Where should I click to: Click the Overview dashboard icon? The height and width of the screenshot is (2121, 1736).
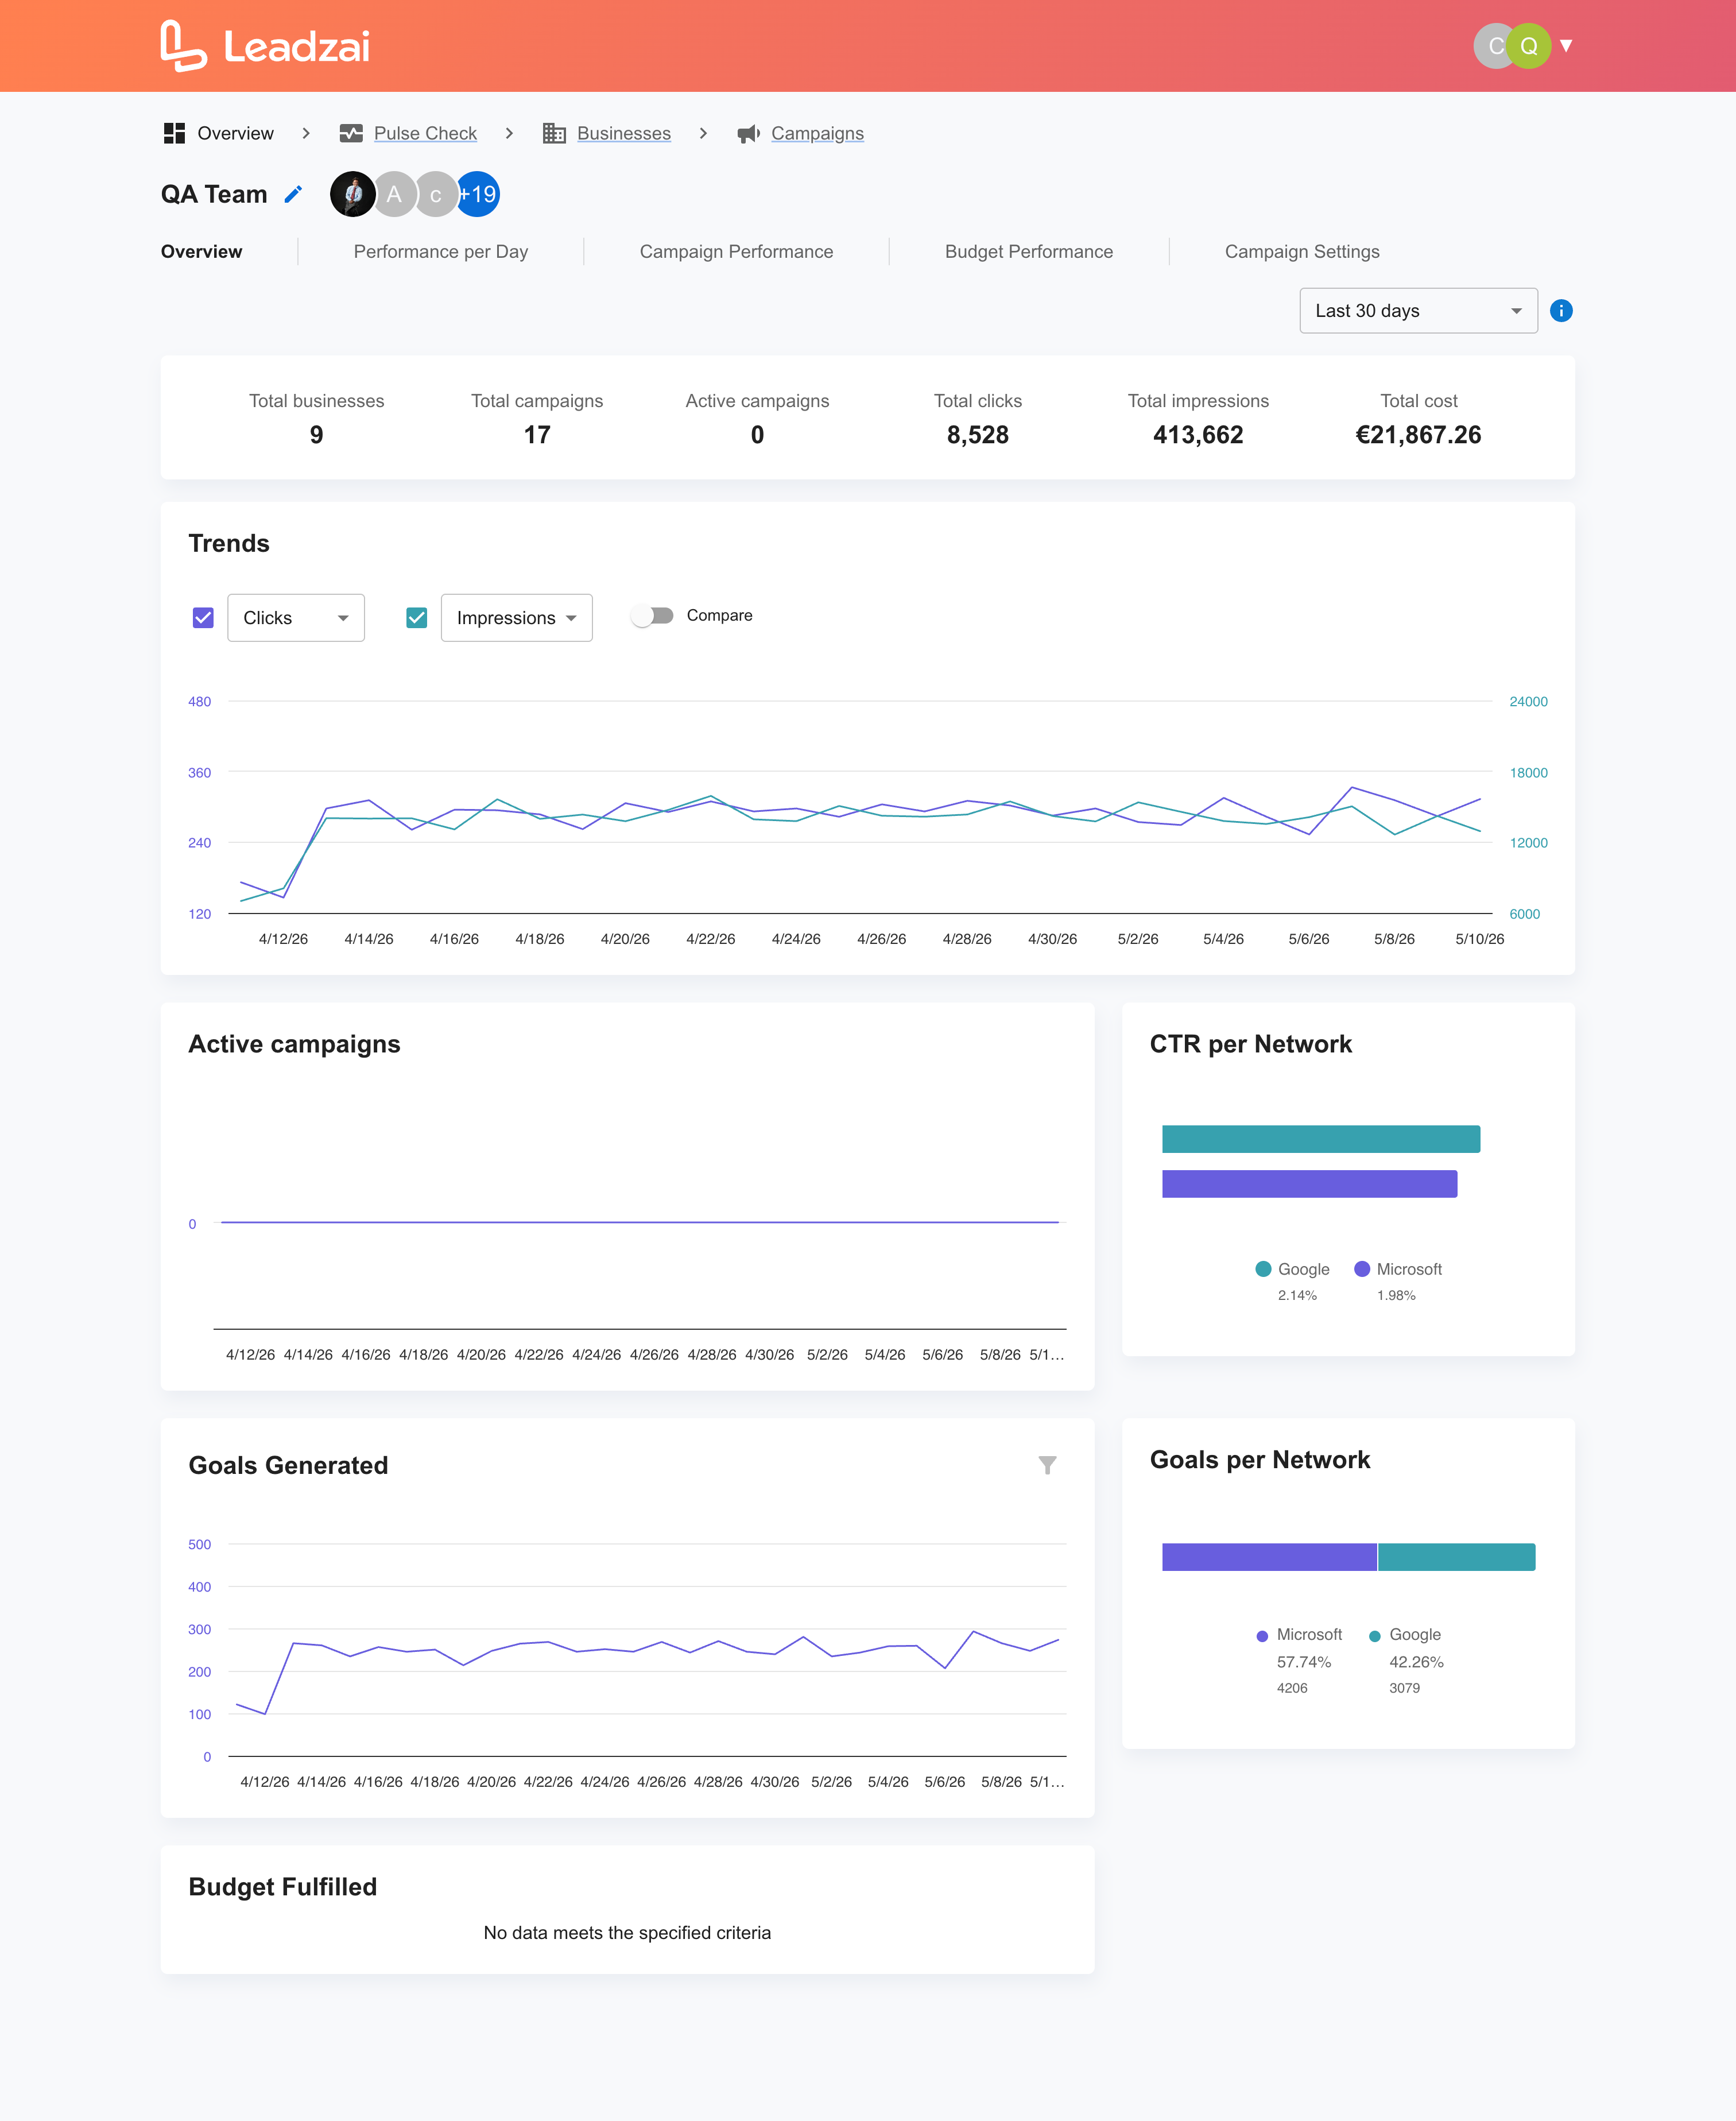[x=174, y=133]
